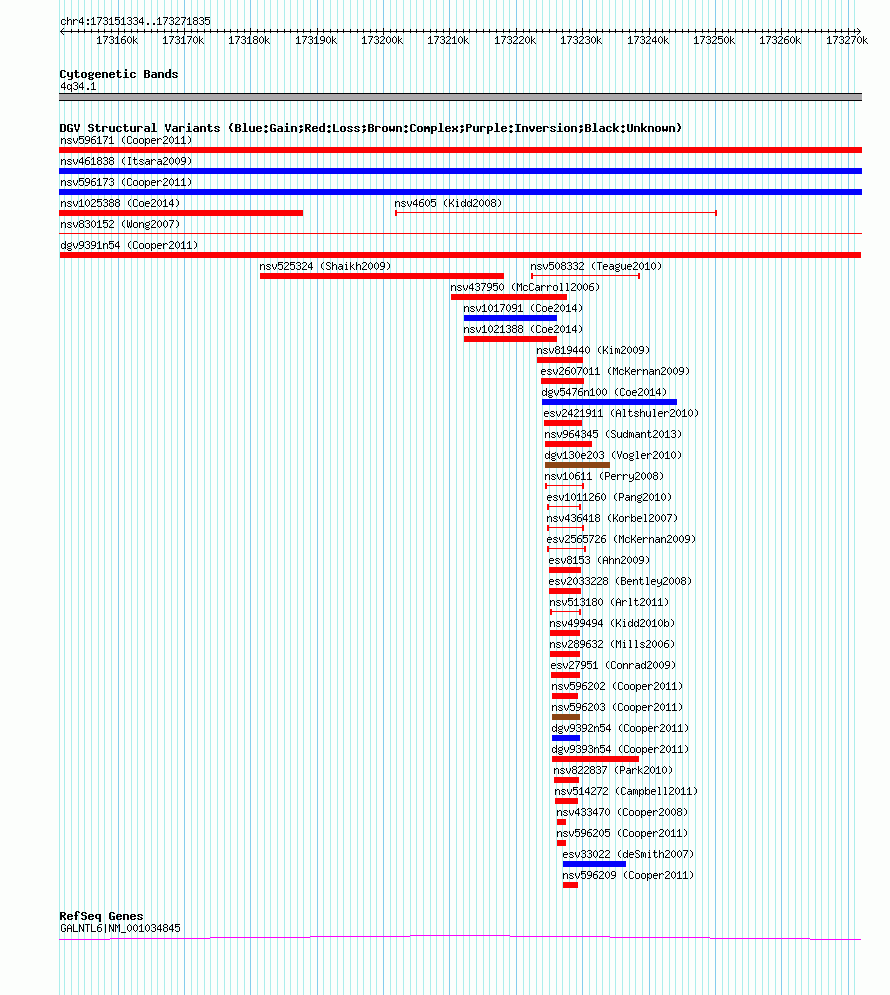The image size is (890, 995).
Task: Select nsv513180 (Arlt2011) variant
Action: (565, 612)
